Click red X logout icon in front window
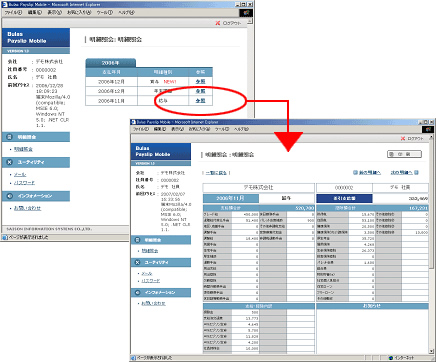This screenshot has height=362, width=436. pos(403,138)
